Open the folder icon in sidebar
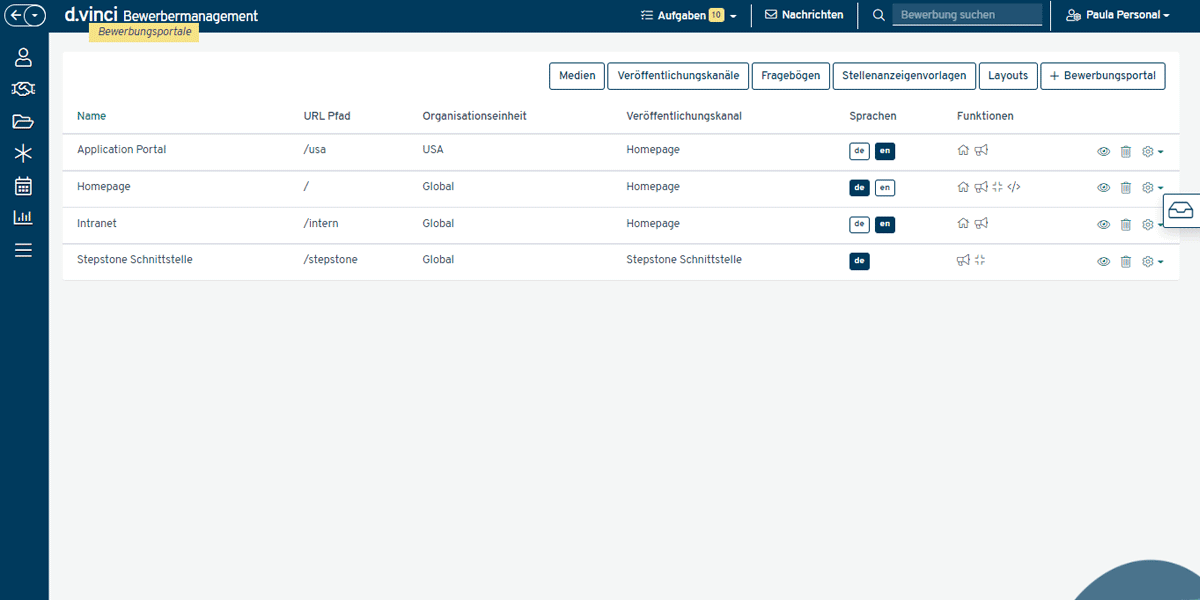 click(x=23, y=122)
